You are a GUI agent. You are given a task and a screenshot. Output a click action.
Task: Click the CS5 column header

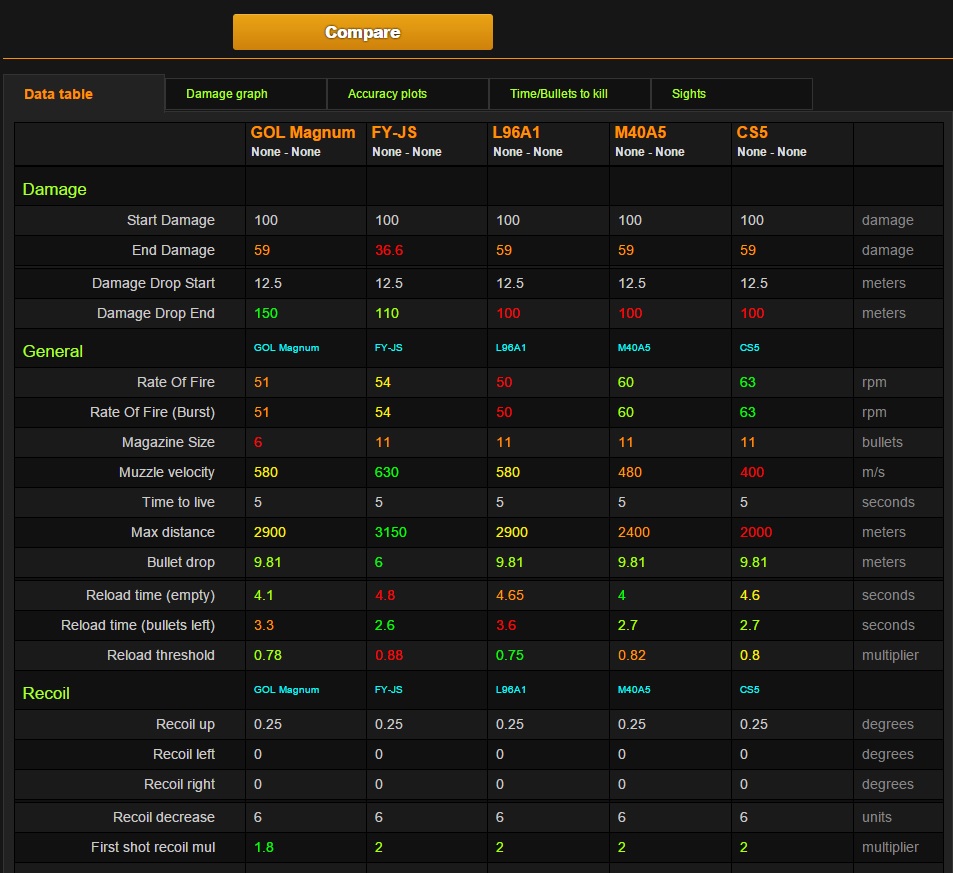coord(752,133)
